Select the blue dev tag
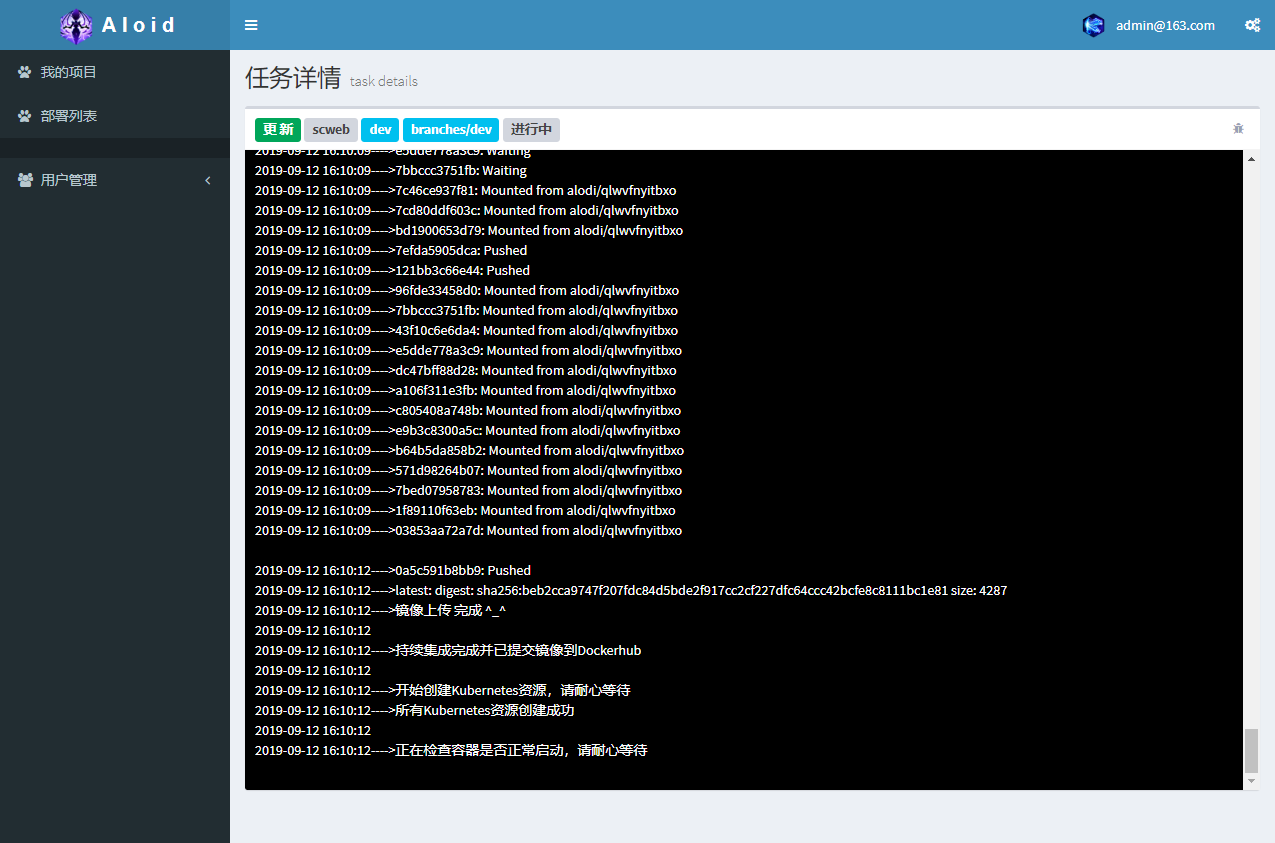The width and height of the screenshot is (1275, 843). pos(380,130)
